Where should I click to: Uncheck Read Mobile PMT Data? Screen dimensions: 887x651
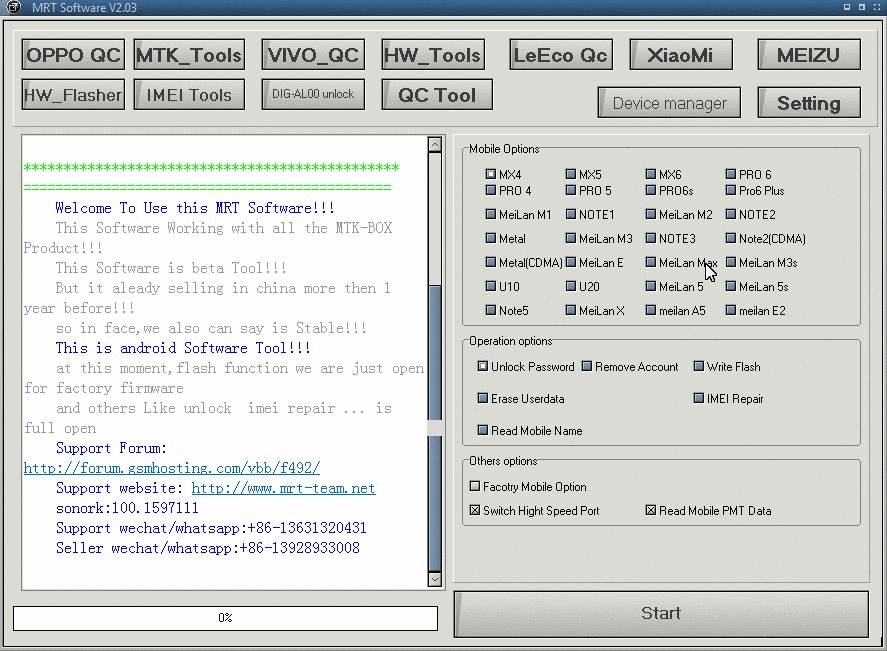point(651,511)
